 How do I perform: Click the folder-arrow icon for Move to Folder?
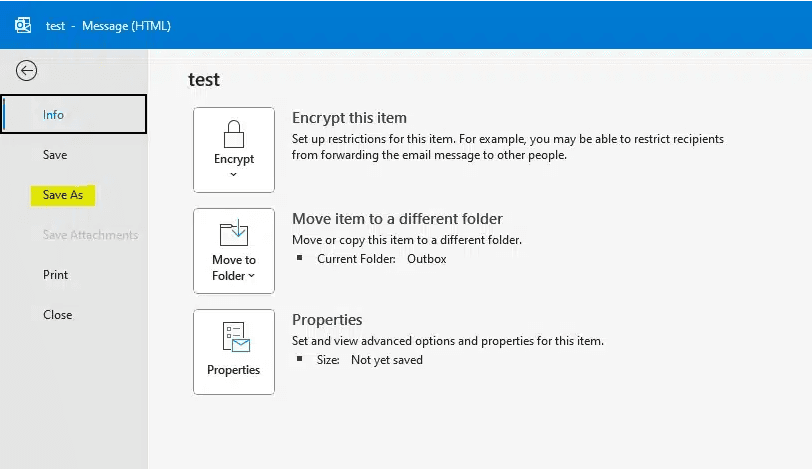pyautogui.click(x=234, y=234)
